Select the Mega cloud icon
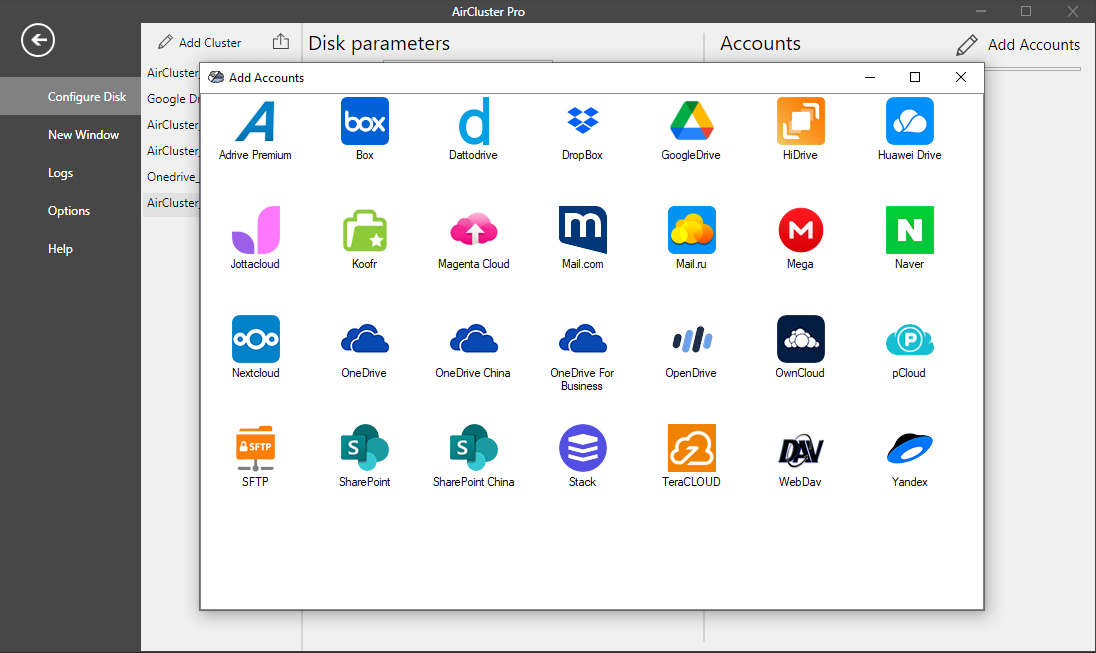This screenshot has width=1096, height=653. pyautogui.click(x=800, y=231)
